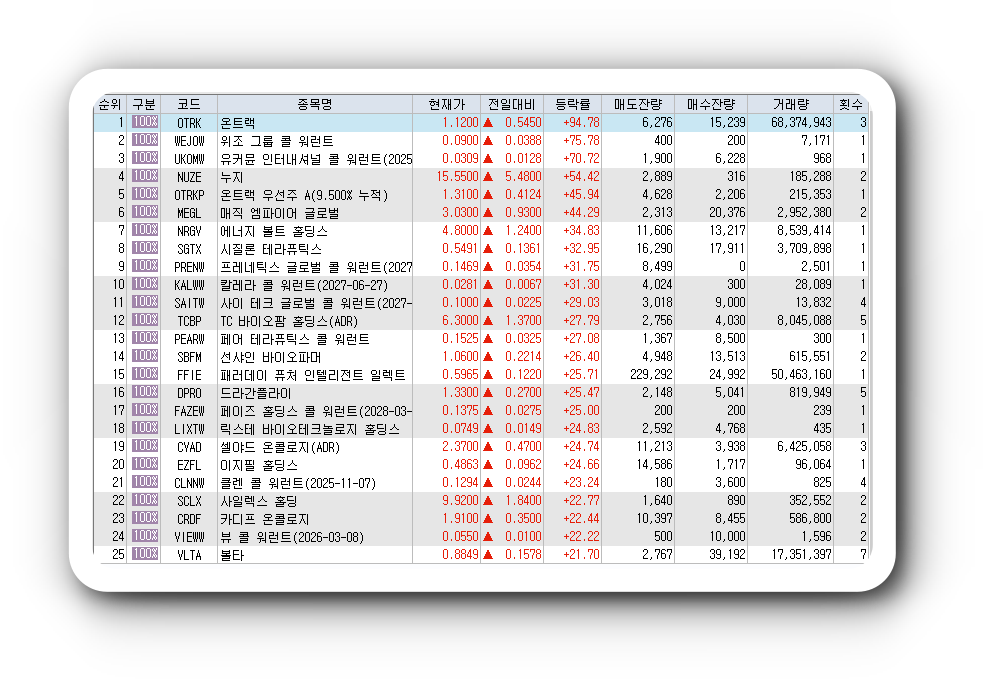Select stock name 에너지 볼트 홀딩스
The height and width of the screenshot is (679, 983).
pos(274,231)
